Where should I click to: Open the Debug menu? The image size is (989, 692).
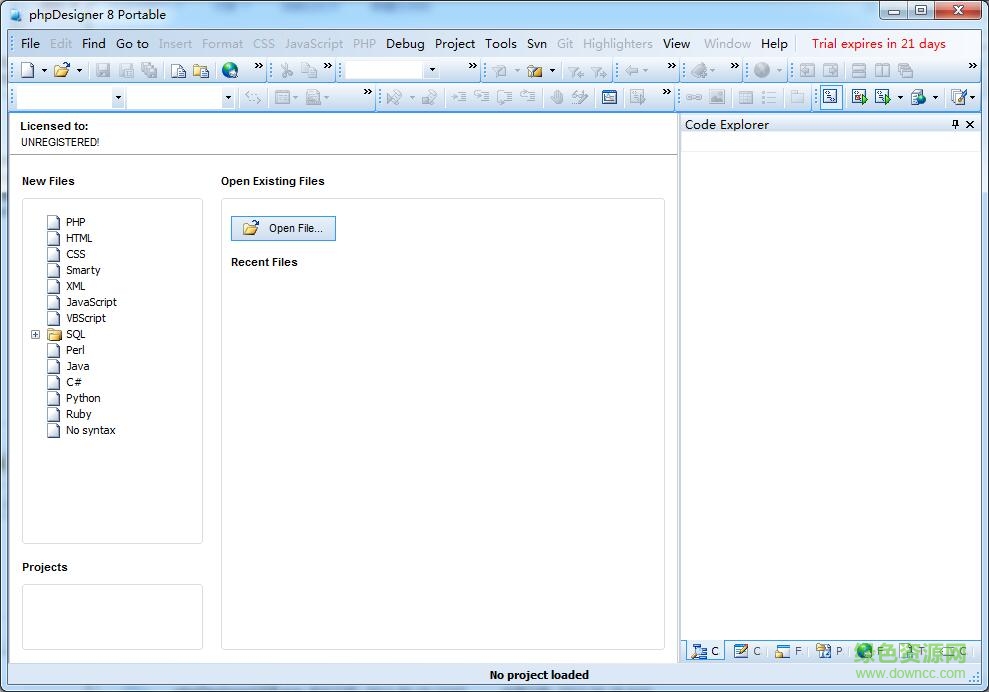405,44
